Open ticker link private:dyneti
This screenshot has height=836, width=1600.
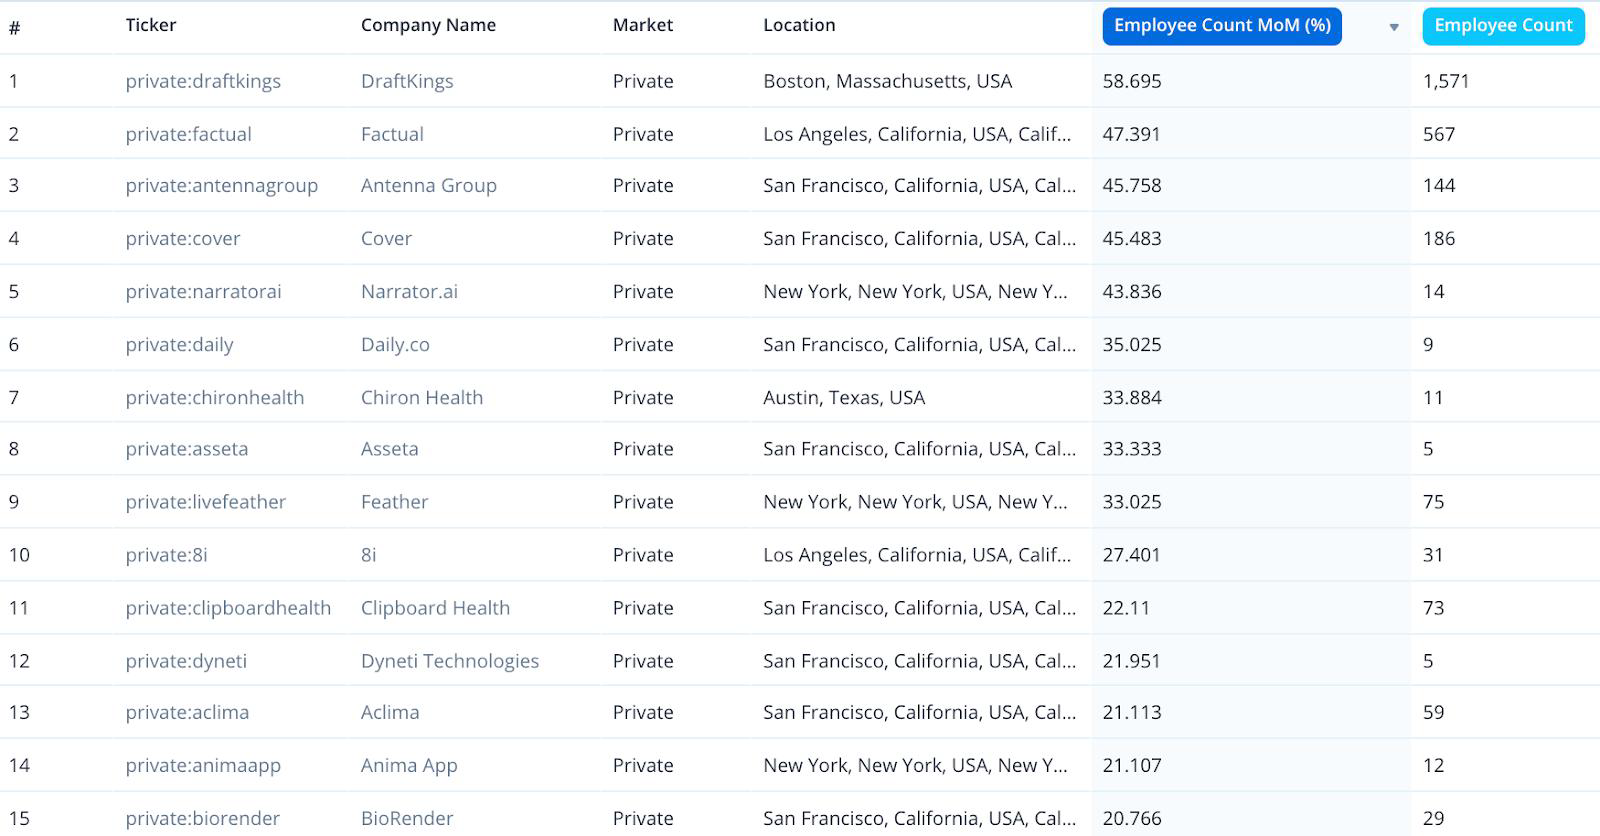click(186, 660)
